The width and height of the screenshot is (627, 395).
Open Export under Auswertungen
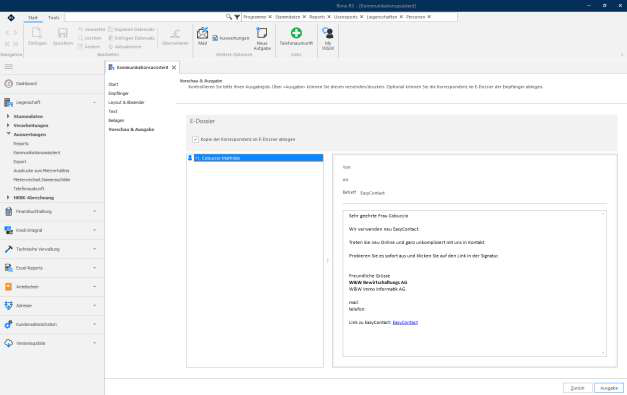[20, 162]
